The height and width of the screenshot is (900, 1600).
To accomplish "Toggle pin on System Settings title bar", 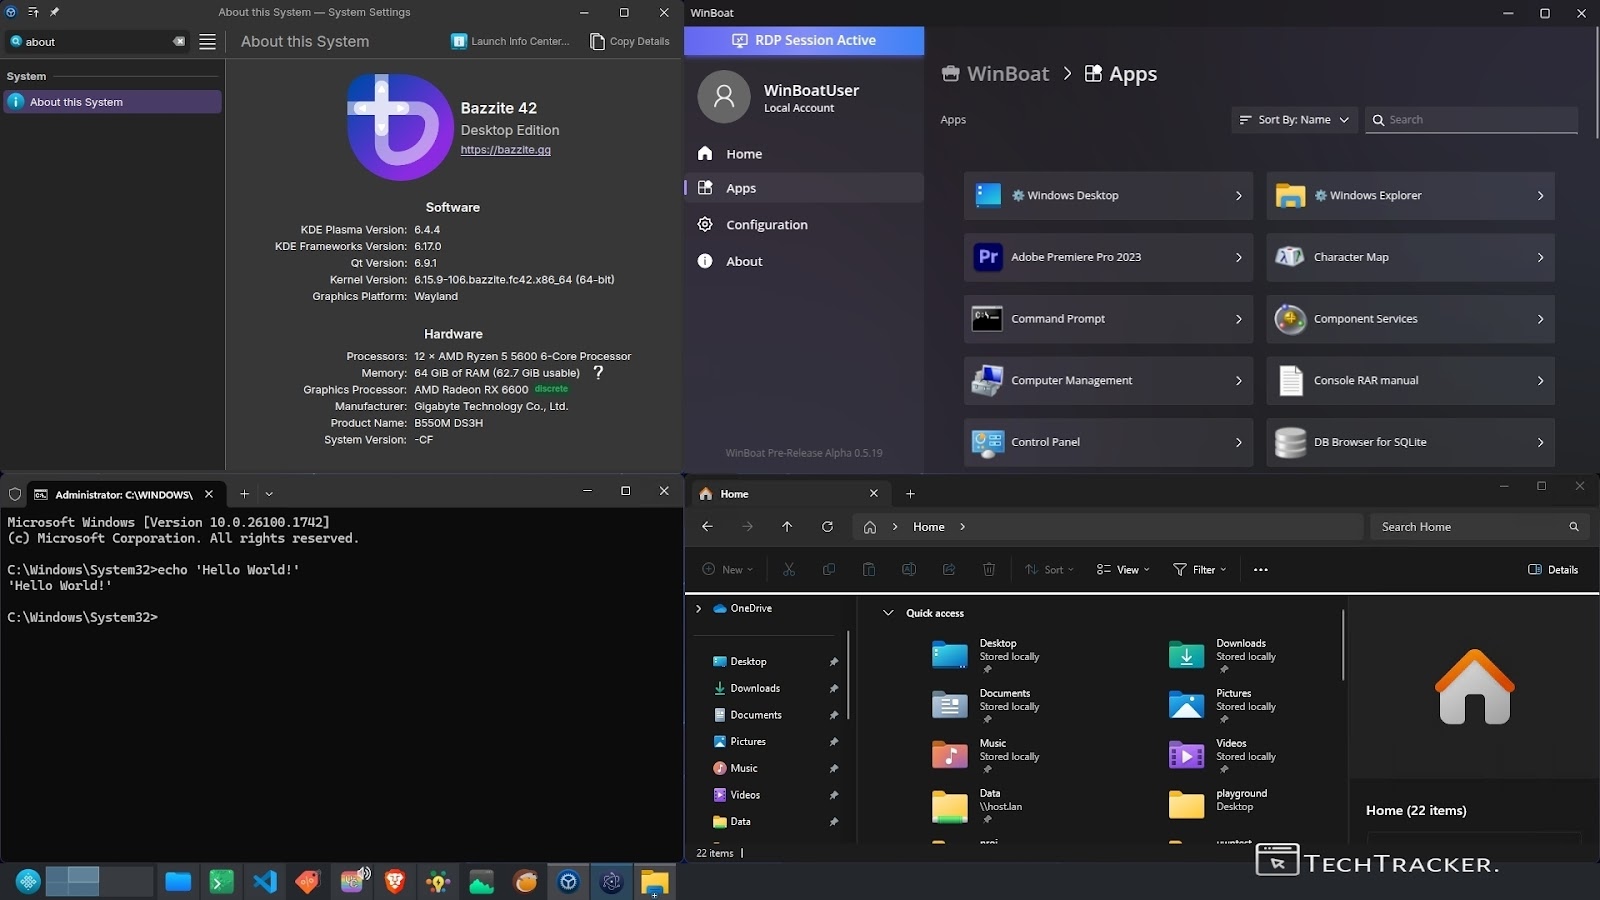I will click(x=54, y=12).
